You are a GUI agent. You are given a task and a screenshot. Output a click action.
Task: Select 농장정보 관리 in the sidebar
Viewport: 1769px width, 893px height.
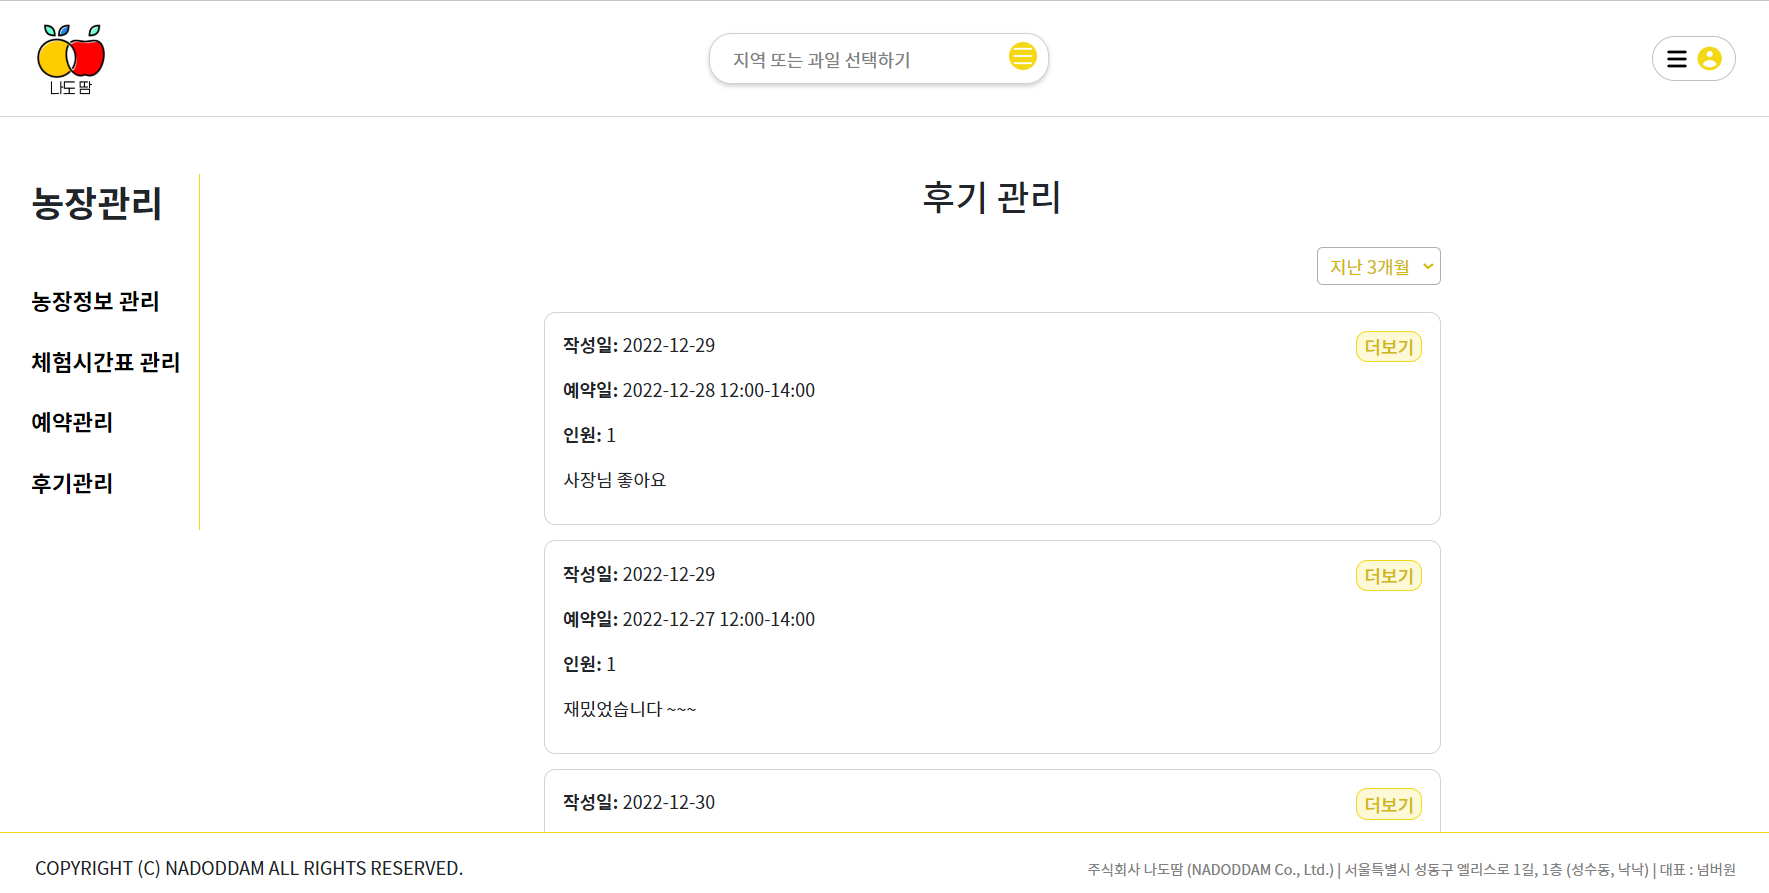[x=95, y=301]
